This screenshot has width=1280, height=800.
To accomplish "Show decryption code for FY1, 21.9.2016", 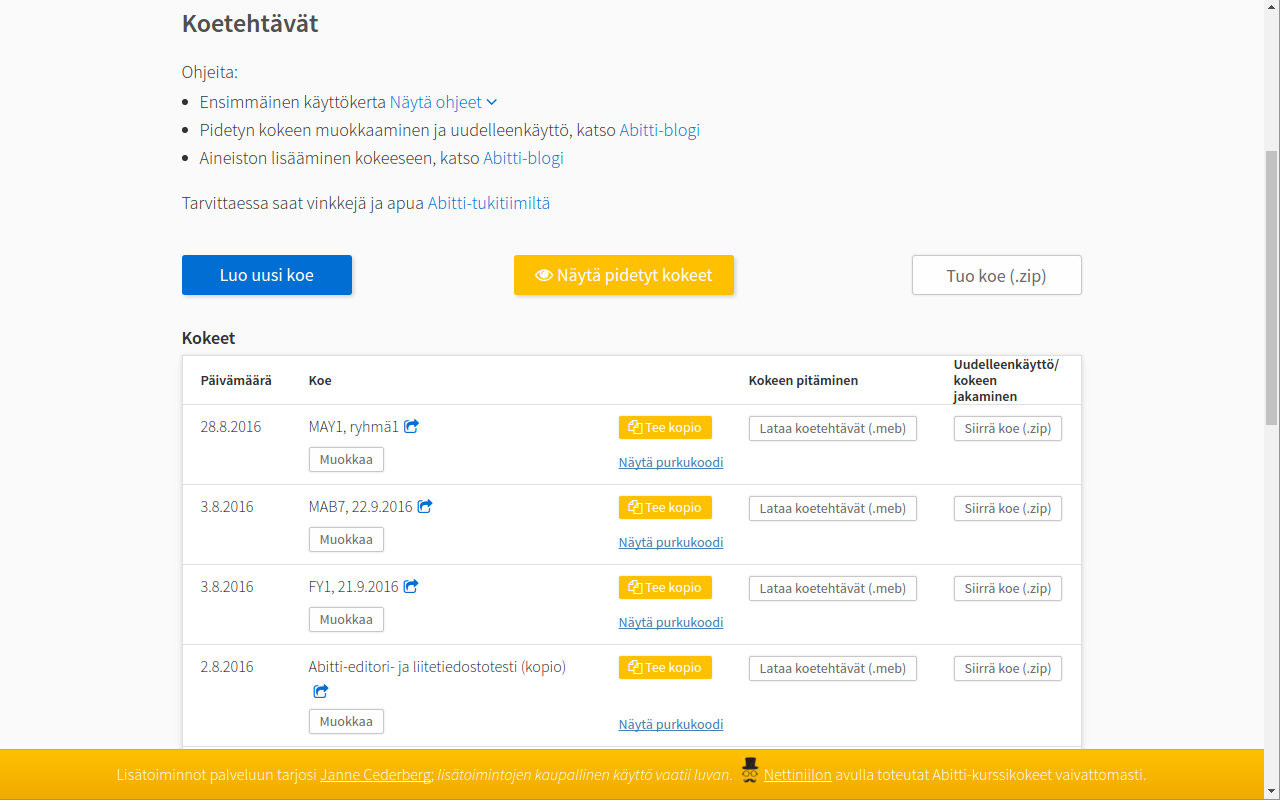I will (x=671, y=622).
